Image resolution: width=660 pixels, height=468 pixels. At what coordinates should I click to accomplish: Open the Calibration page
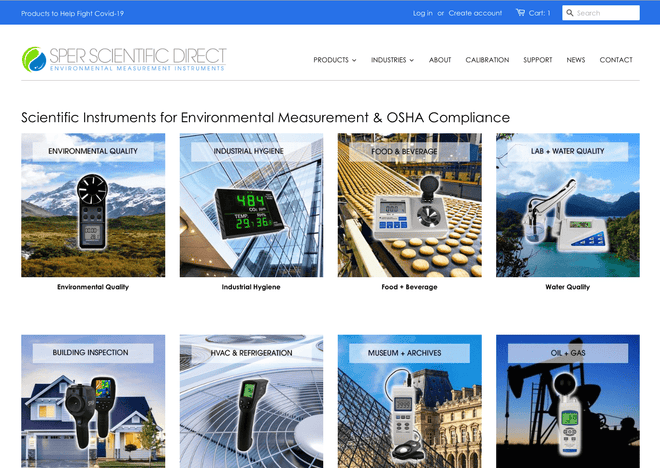(x=487, y=60)
